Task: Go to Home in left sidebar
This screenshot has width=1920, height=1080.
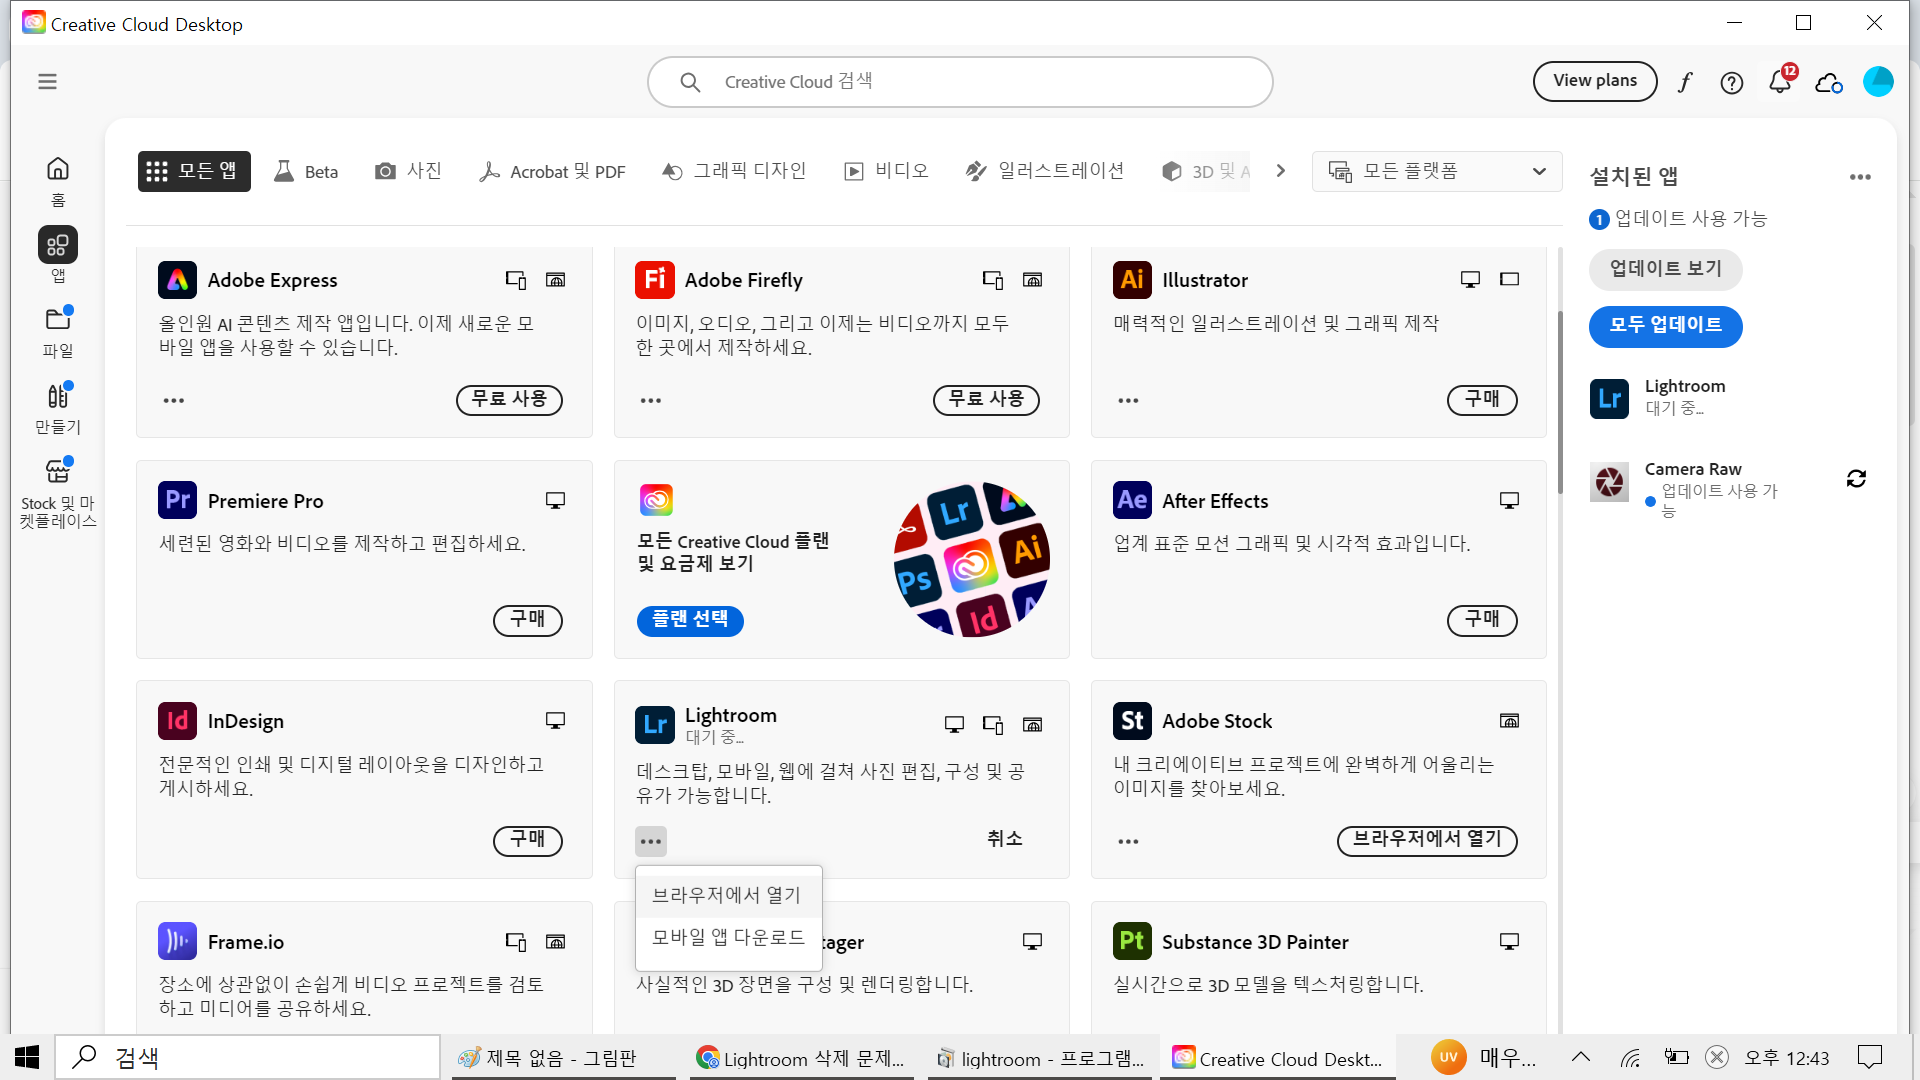Action: tap(58, 180)
